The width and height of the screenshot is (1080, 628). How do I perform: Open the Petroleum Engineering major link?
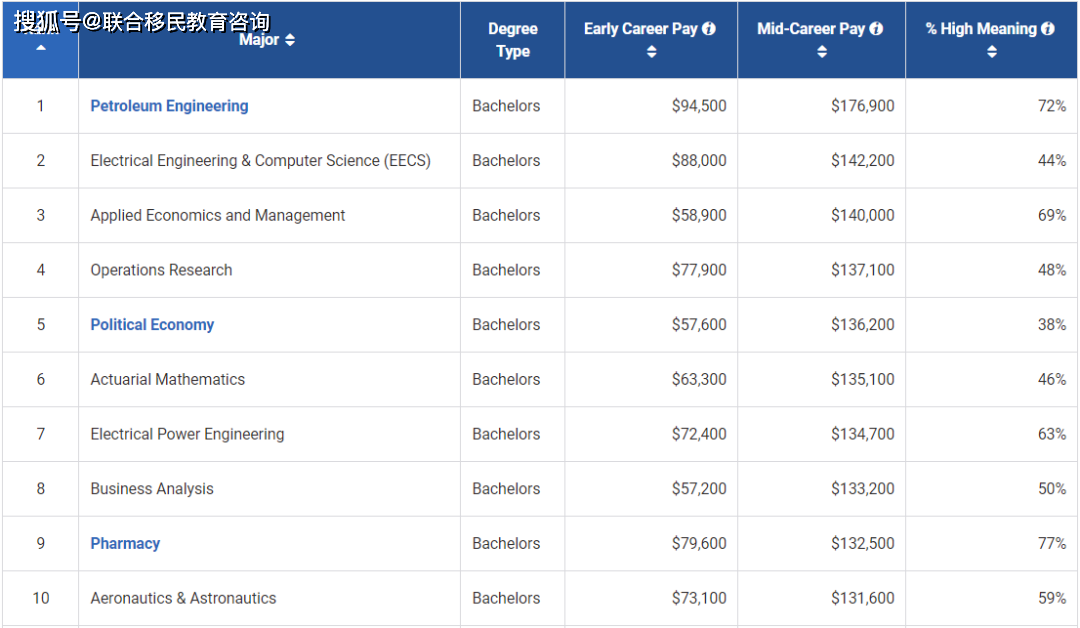click(169, 106)
